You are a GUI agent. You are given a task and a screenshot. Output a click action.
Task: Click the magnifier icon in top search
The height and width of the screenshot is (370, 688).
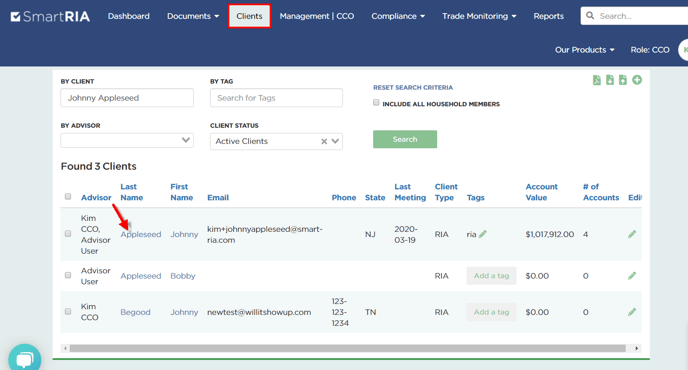590,16
